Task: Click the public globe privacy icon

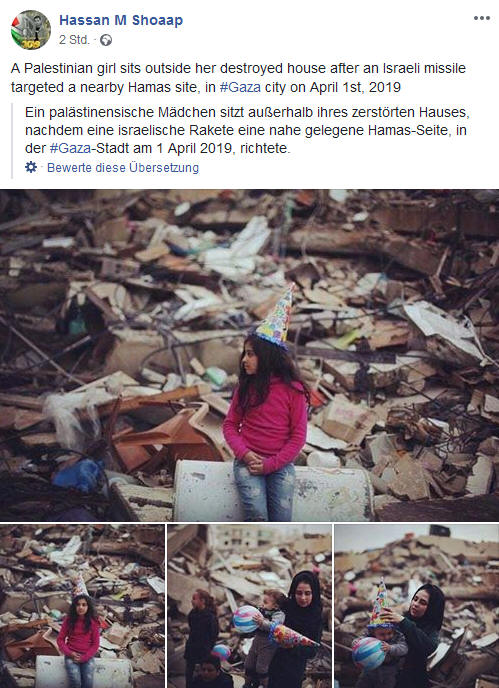Action: [x=106, y=40]
